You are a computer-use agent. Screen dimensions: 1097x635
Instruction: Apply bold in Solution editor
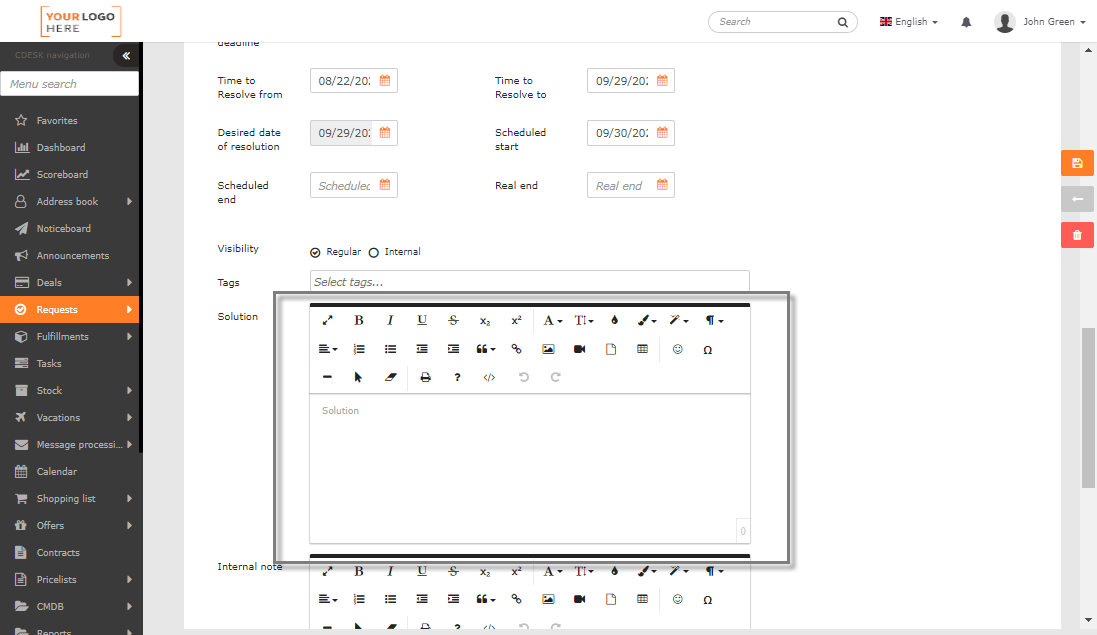(x=358, y=320)
